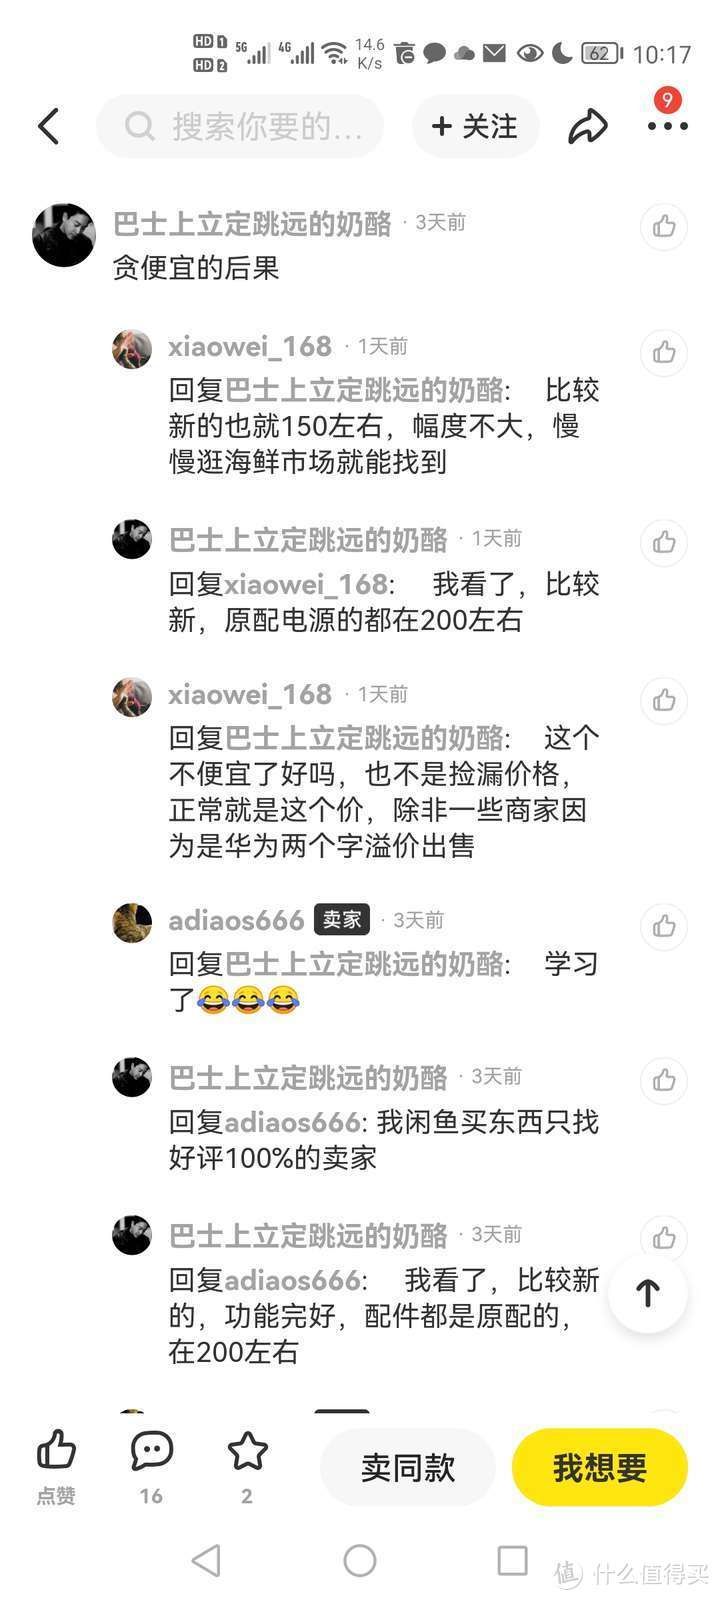The image size is (720, 1600).
Task: Click the search input field
Action: [240, 127]
